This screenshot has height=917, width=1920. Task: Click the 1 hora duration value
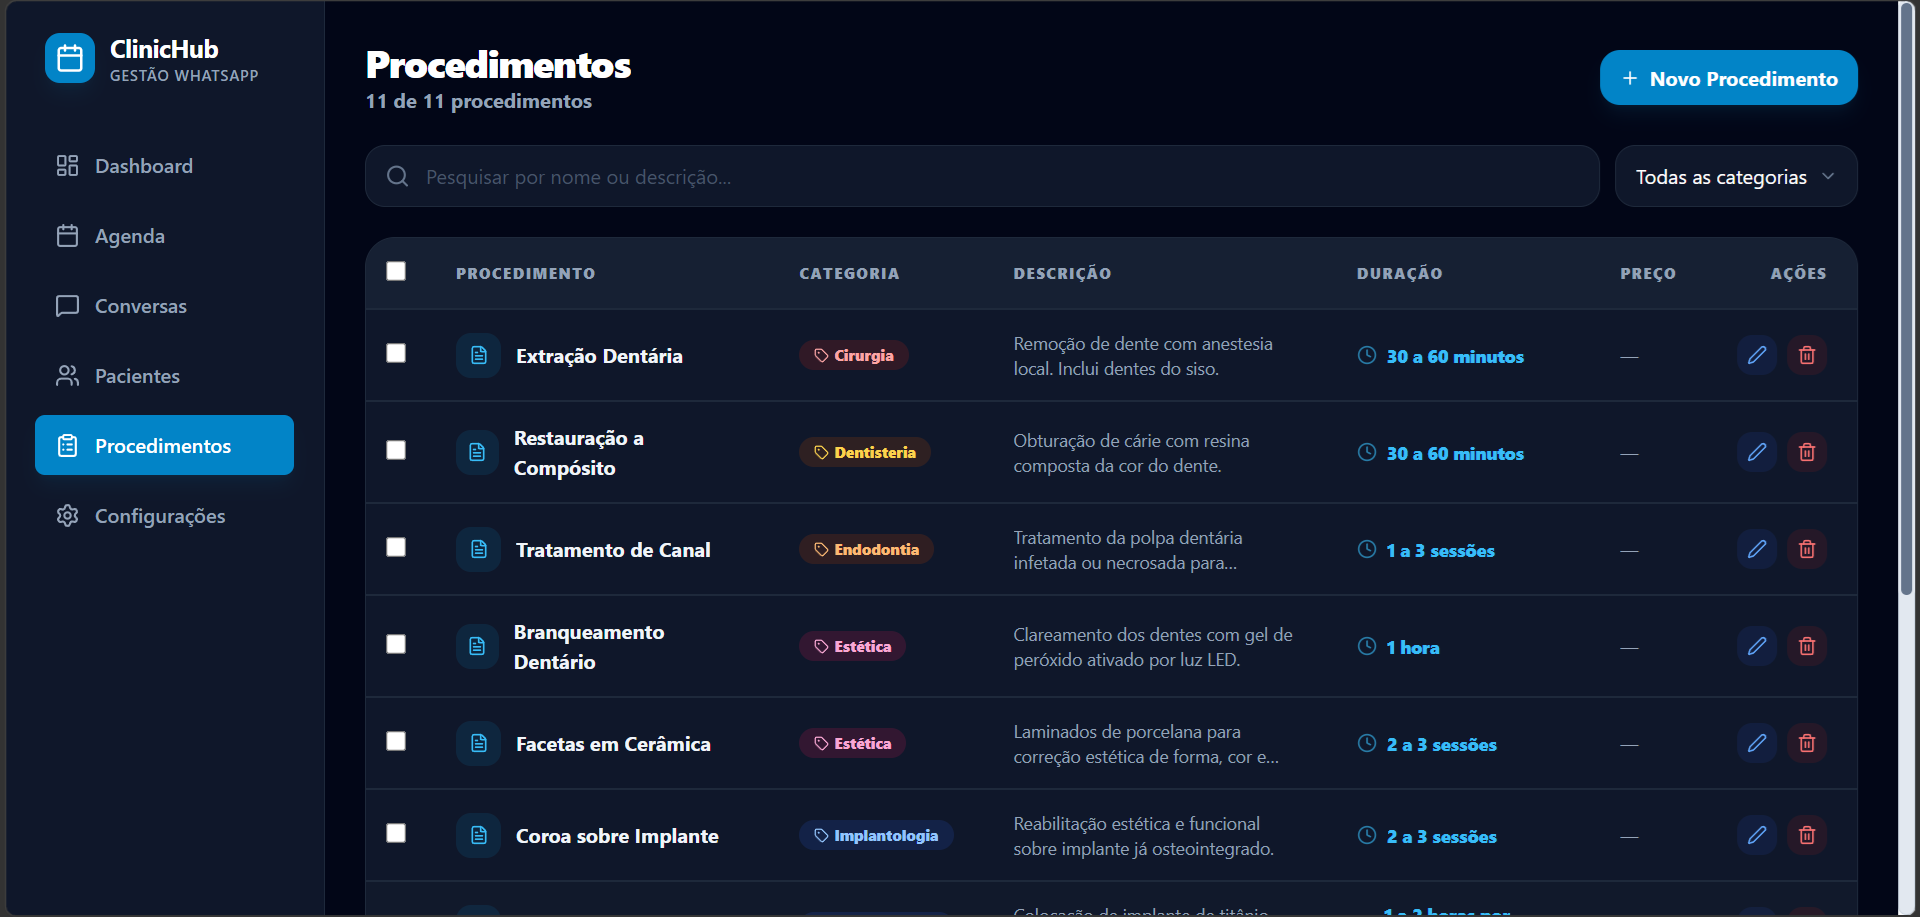1412,648
